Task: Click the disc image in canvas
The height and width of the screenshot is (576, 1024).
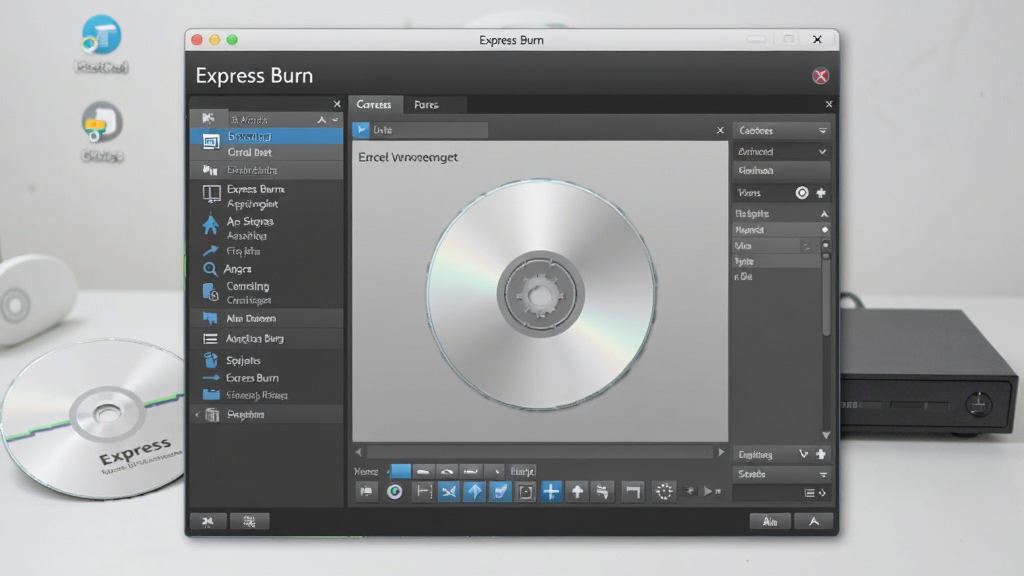Action: pos(541,294)
